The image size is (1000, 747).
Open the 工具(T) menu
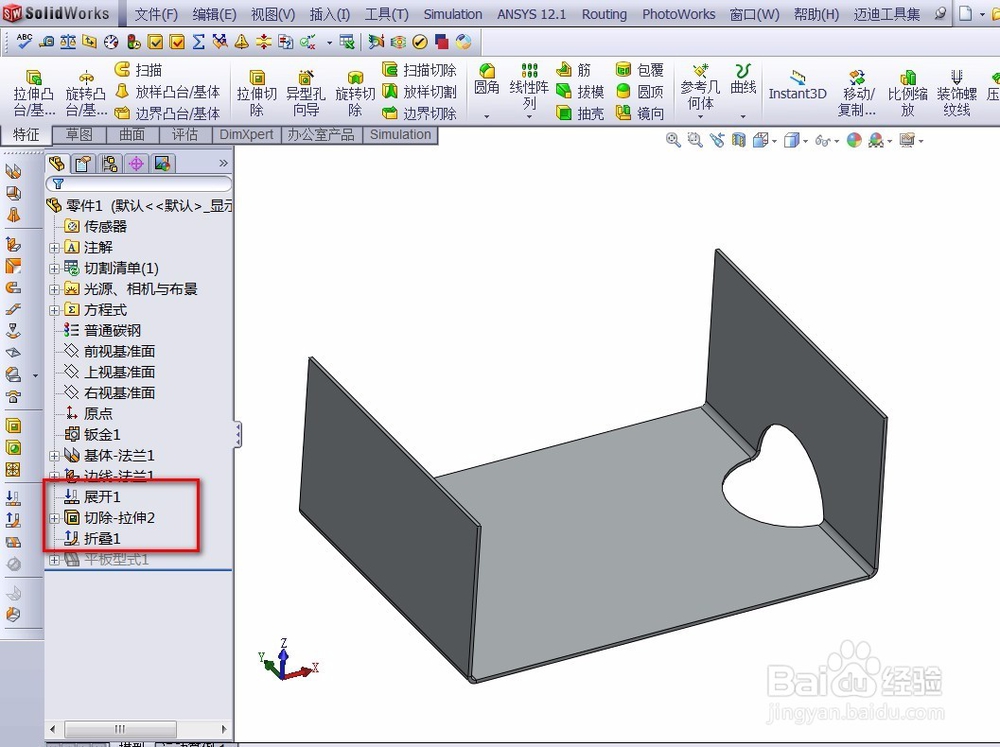click(386, 14)
